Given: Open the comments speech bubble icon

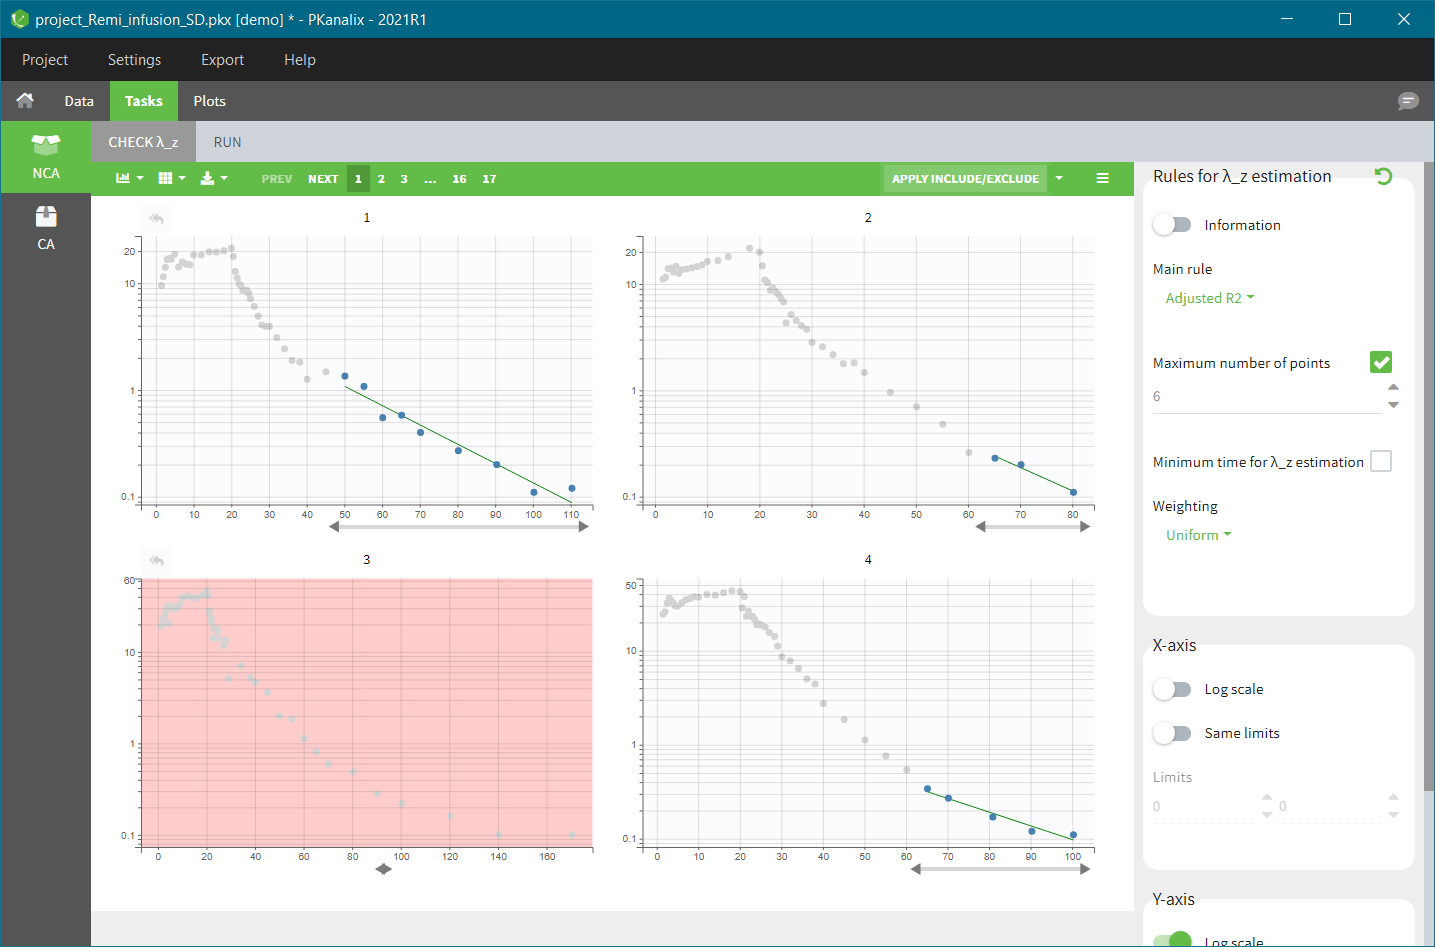Looking at the screenshot, I should click(1408, 101).
